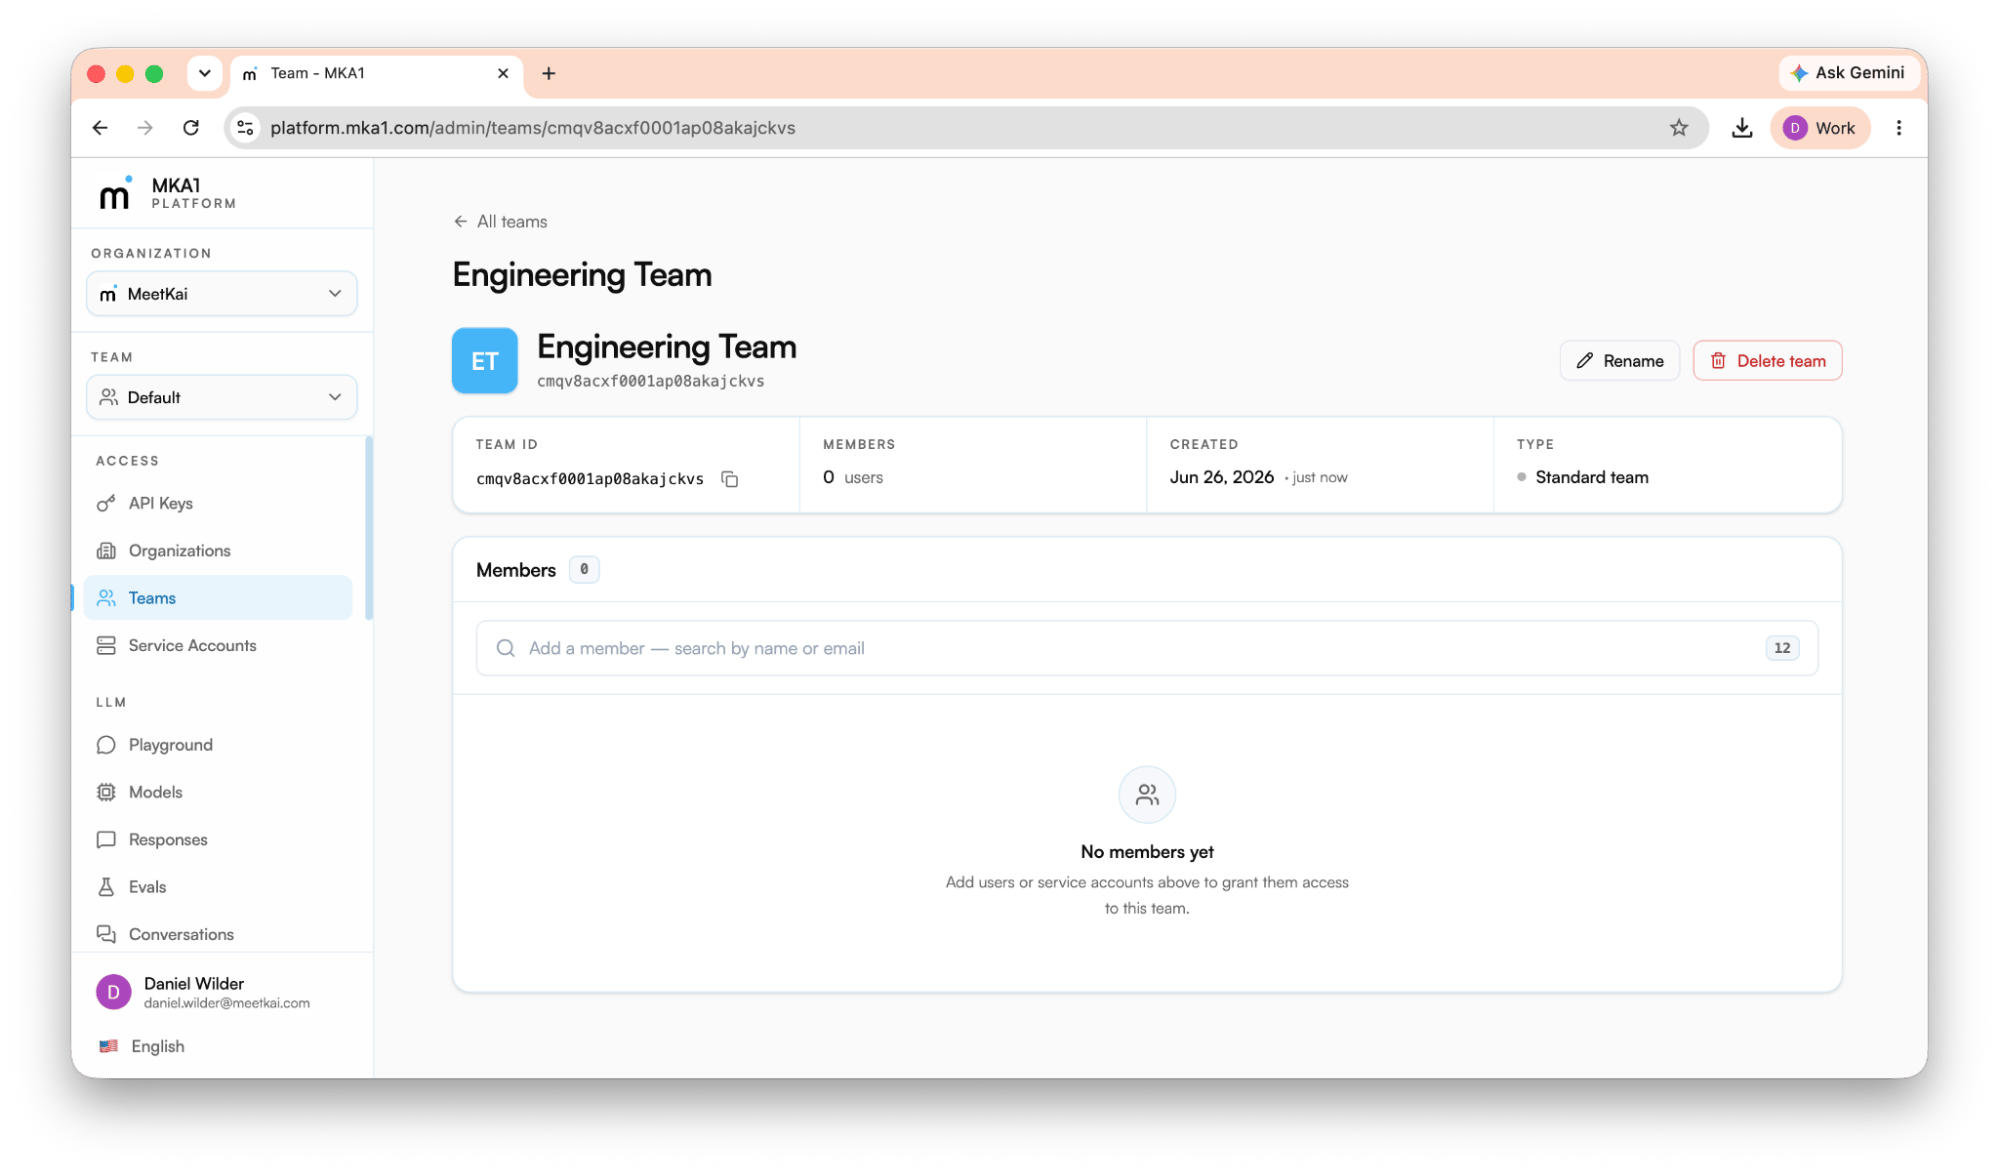The width and height of the screenshot is (1999, 1173).
Task: Click the sidebar scrollbar
Action: tap(369, 528)
